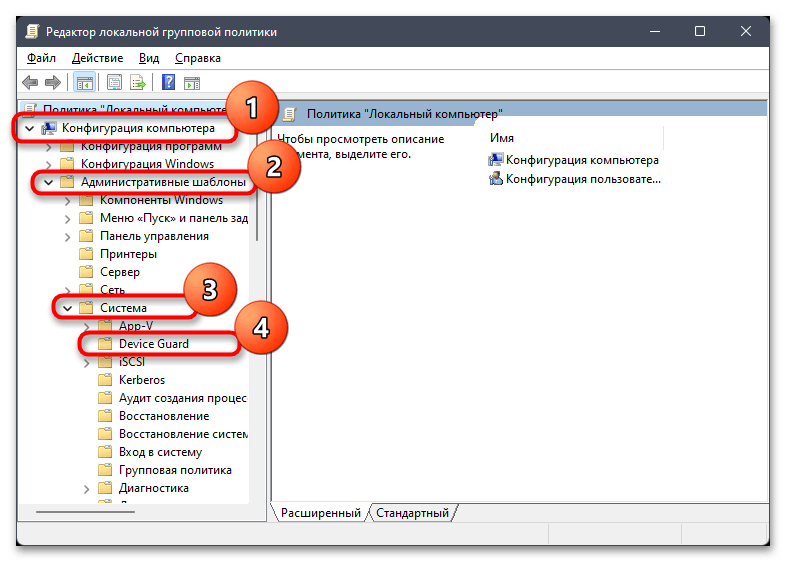786x562 pixels.
Task: Click the blue Help question mark icon
Action: 168,82
